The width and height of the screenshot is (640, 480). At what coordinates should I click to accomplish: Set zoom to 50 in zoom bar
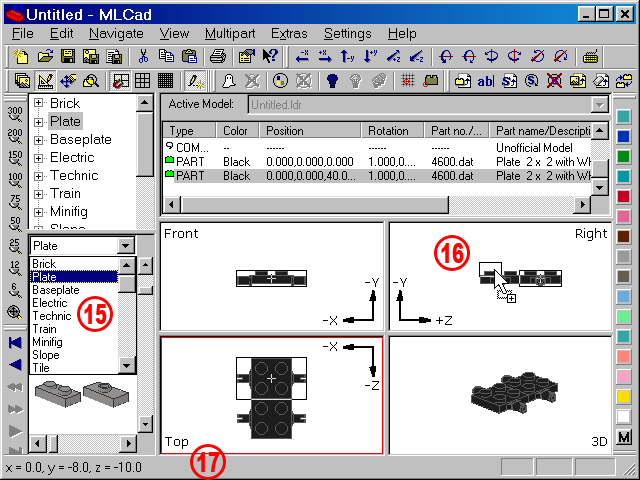(15, 224)
